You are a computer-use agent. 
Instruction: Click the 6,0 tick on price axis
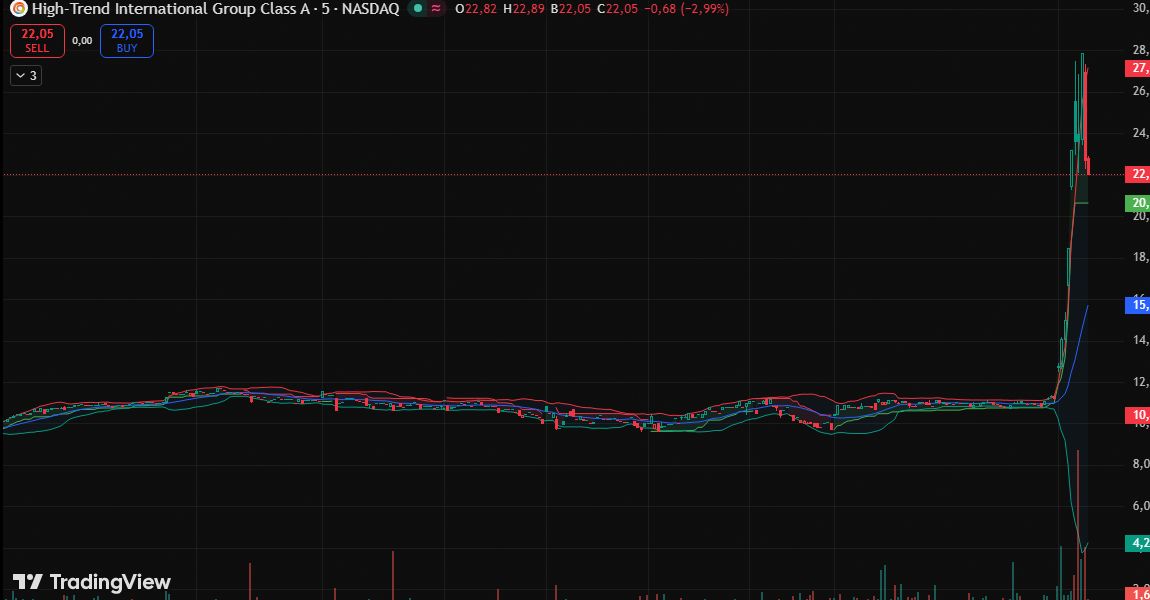tap(1140, 505)
